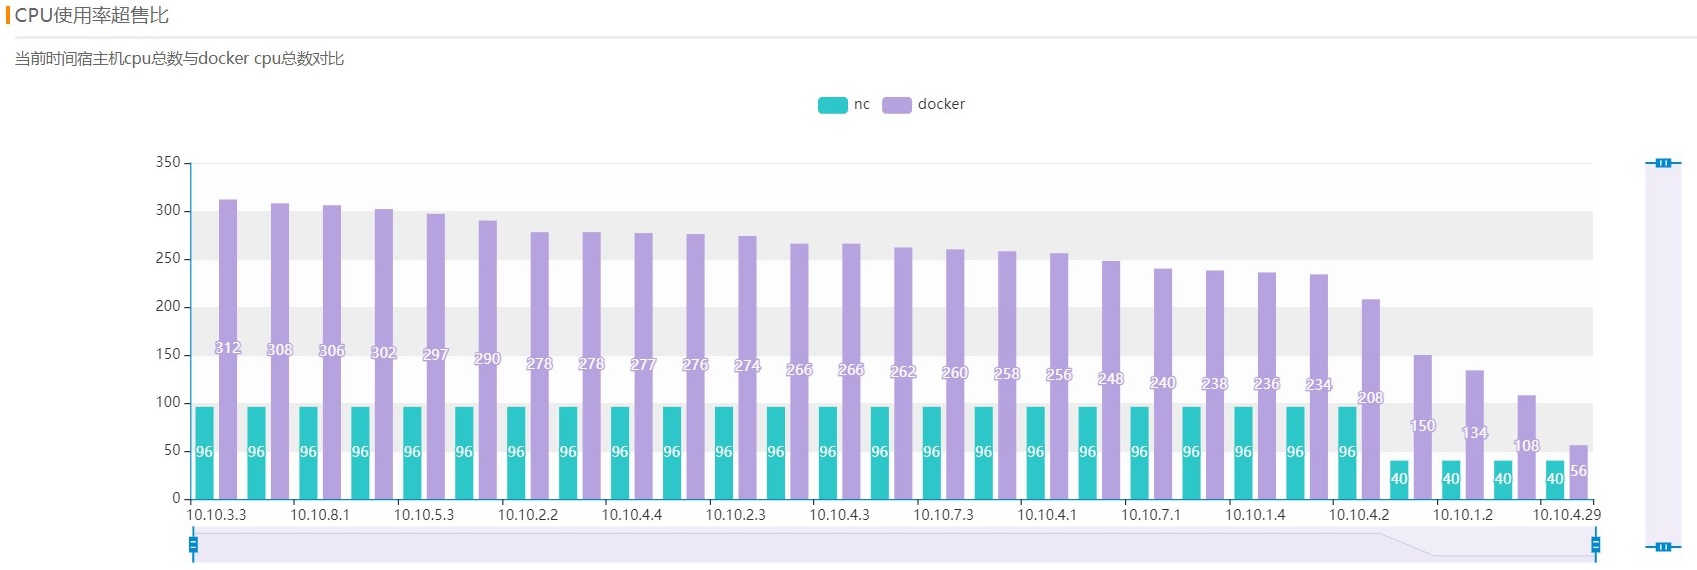This screenshot has width=1697, height=570.
Task: Click x-axis label 10.10.4.29
Action: 1567,515
